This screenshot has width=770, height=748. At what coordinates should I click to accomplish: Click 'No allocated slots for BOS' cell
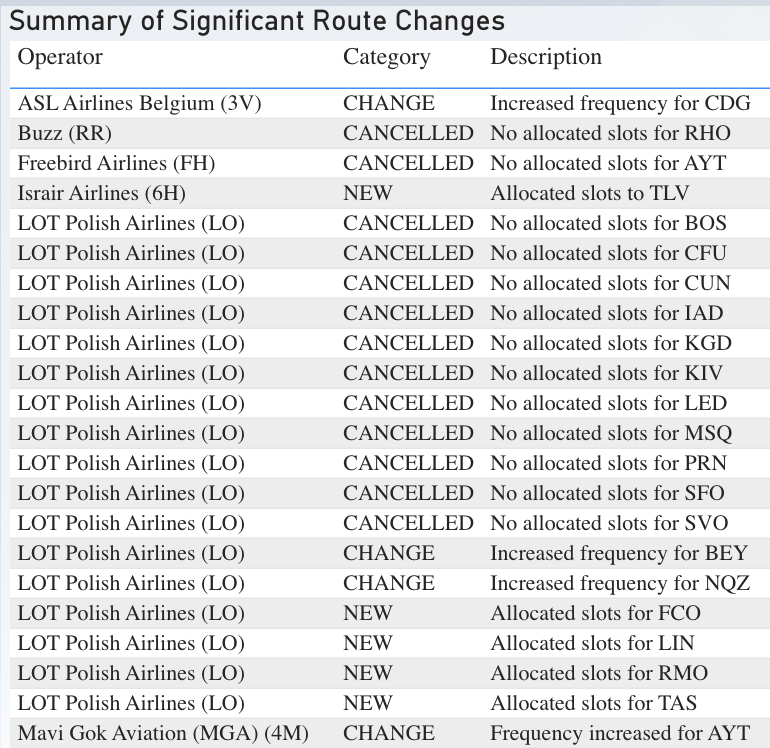tap(608, 223)
